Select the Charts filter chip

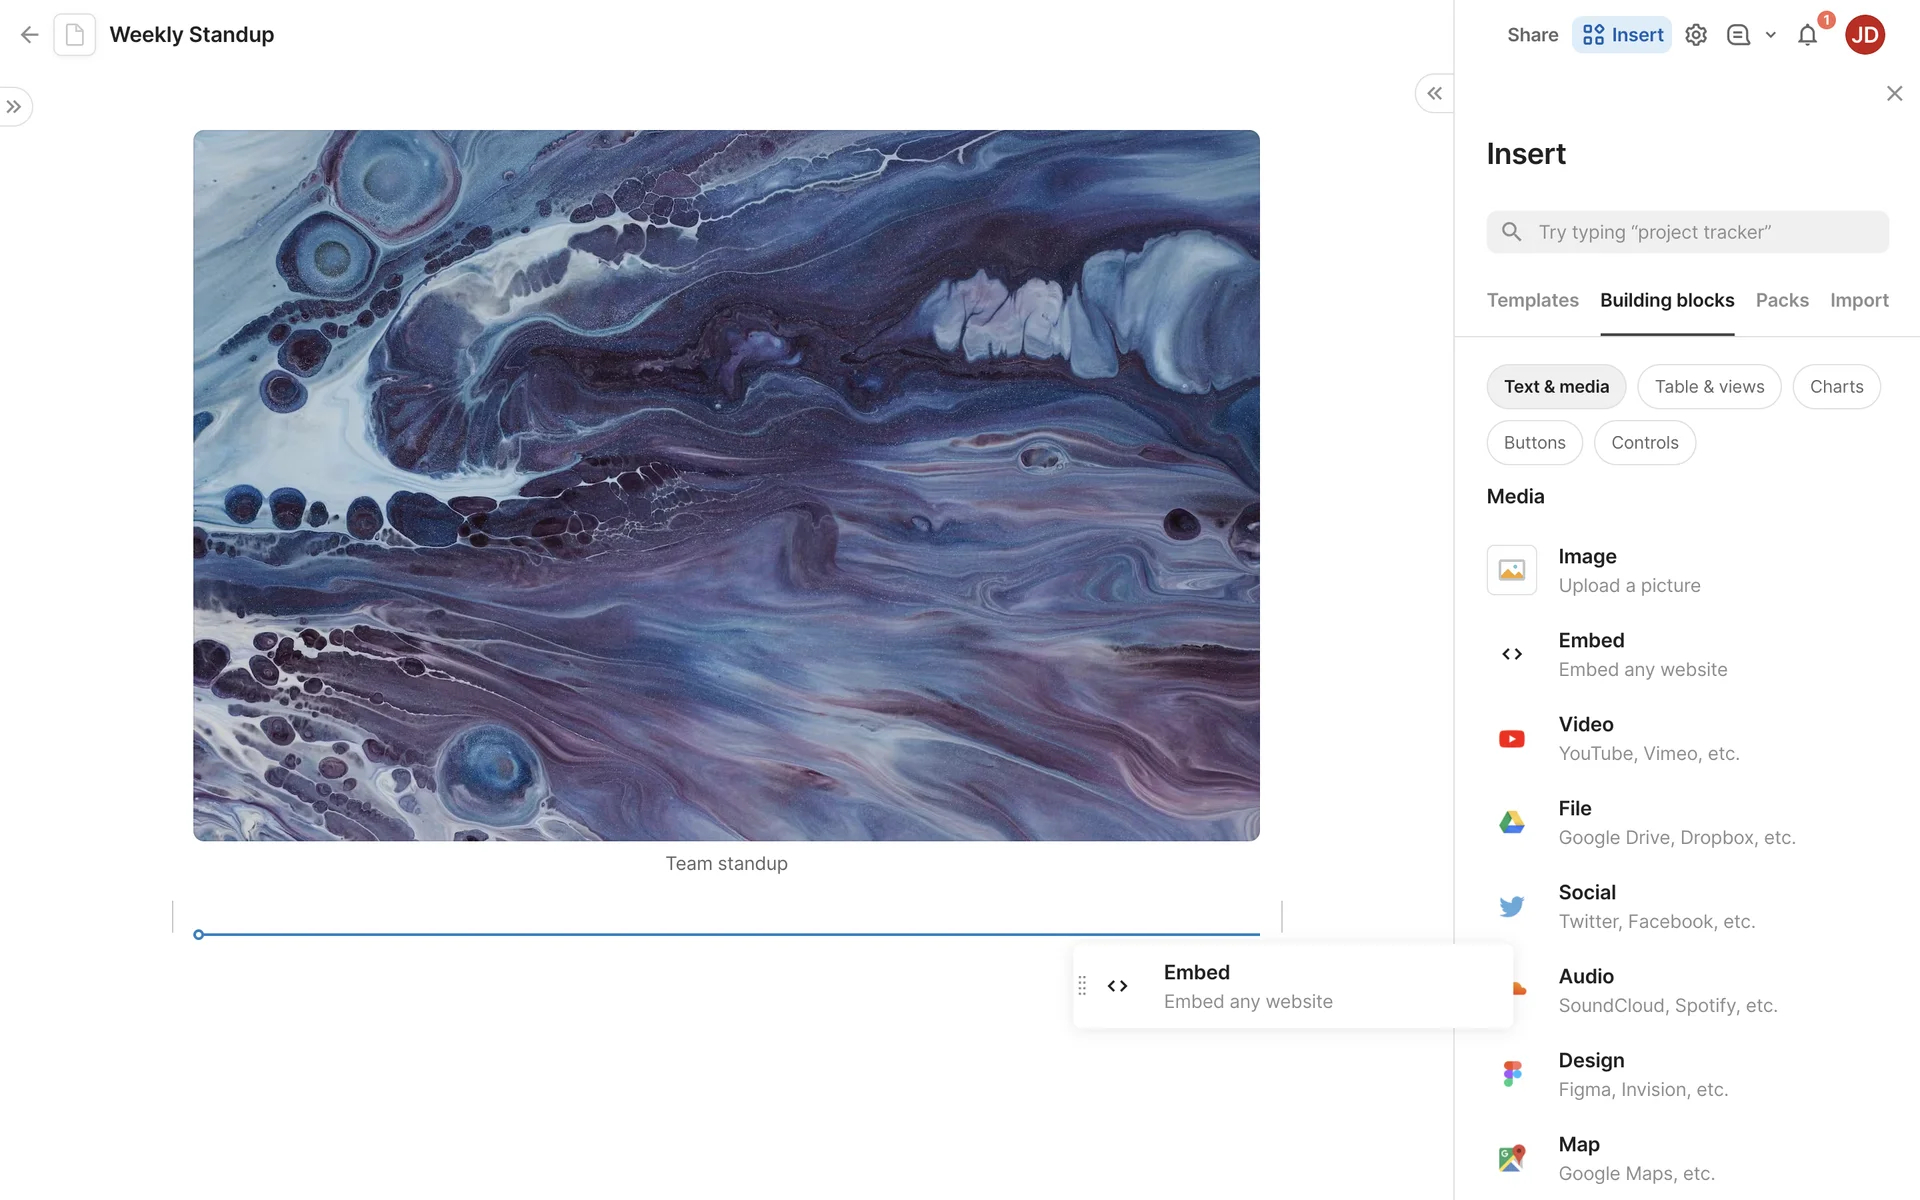[x=1836, y=387]
